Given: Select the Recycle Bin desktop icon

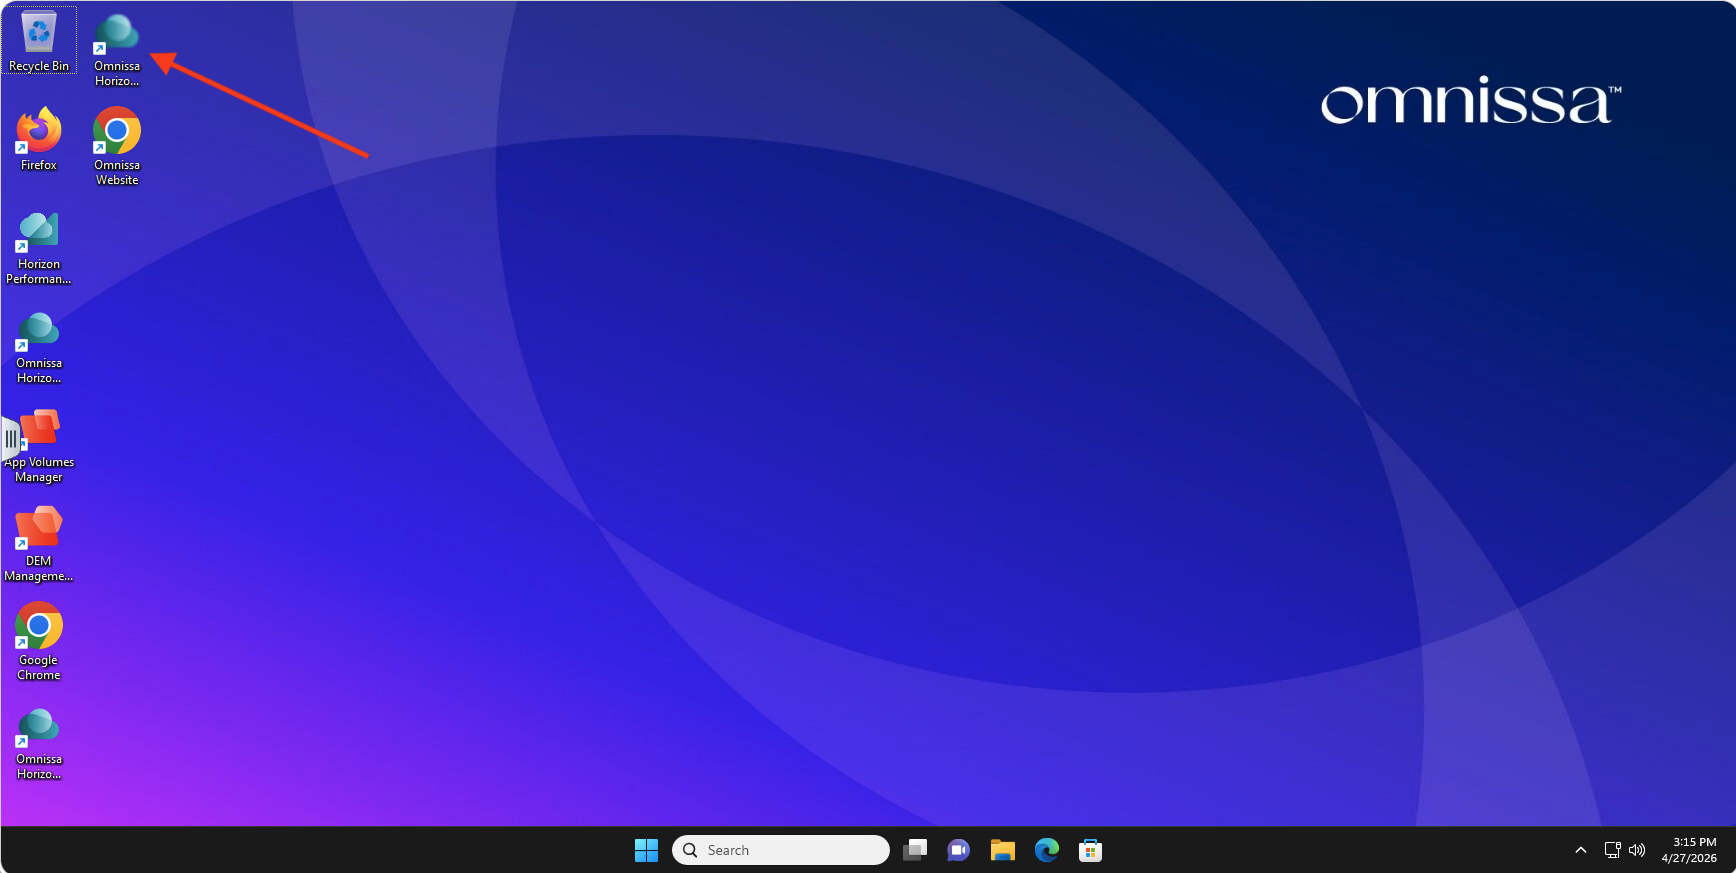Looking at the screenshot, I should pyautogui.click(x=39, y=41).
